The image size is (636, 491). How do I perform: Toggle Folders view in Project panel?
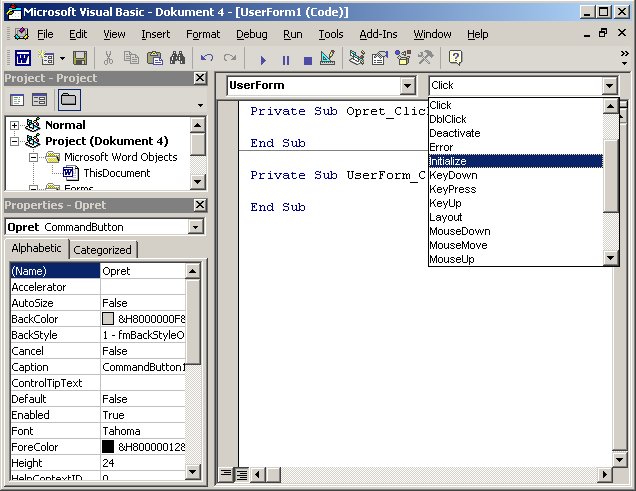(x=69, y=100)
